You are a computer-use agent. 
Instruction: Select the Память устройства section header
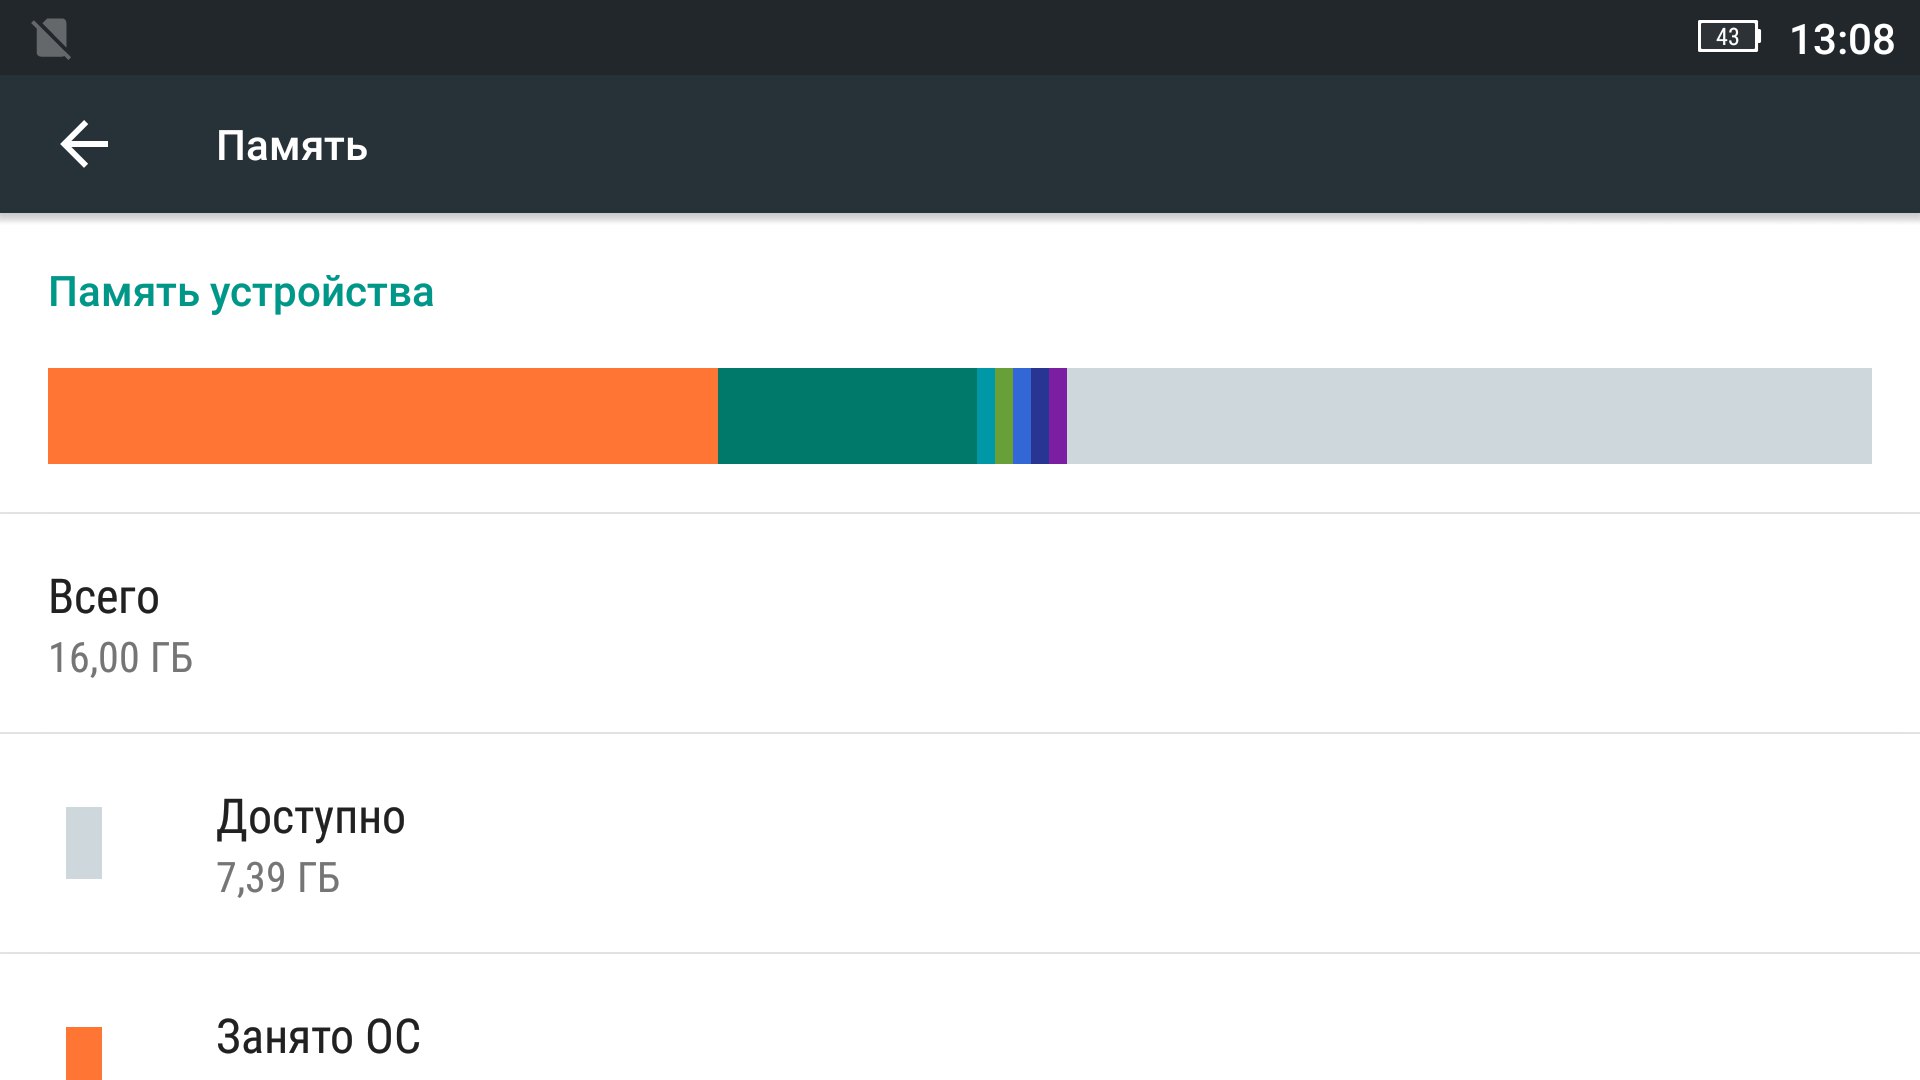click(241, 292)
